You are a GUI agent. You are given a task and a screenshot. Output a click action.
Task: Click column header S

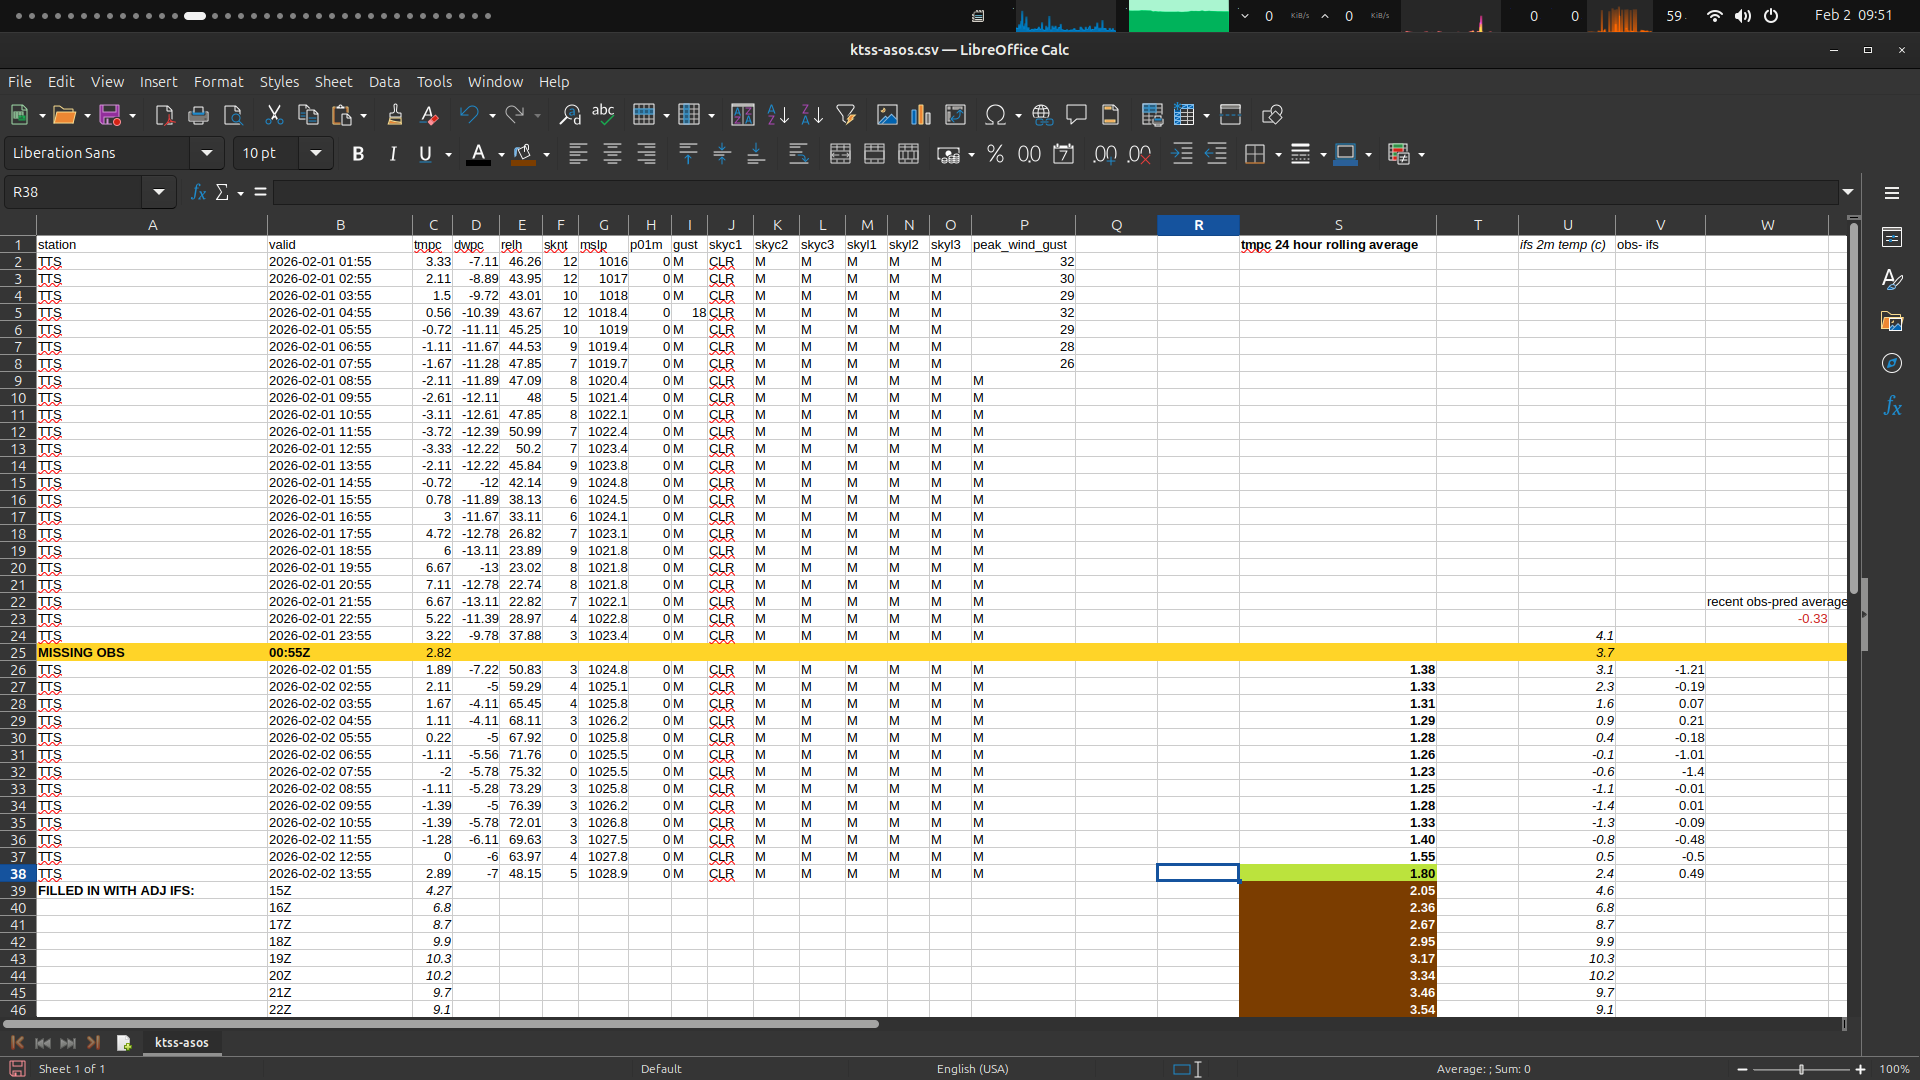1338,225
